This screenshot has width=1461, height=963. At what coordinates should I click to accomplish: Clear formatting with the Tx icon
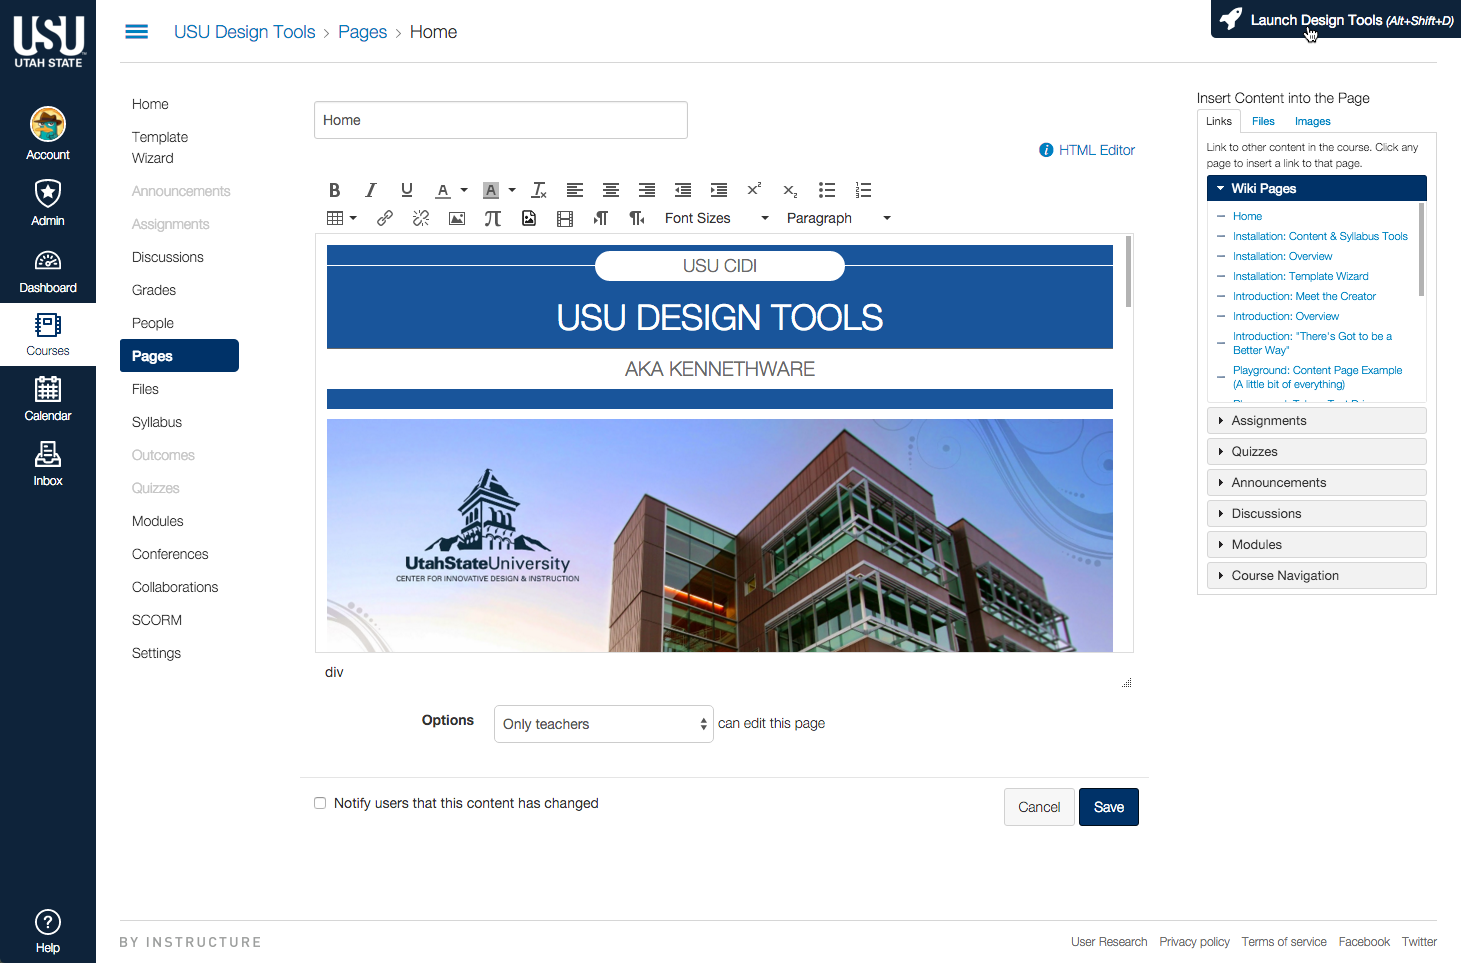pyautogui.click(x=539, y=190)
